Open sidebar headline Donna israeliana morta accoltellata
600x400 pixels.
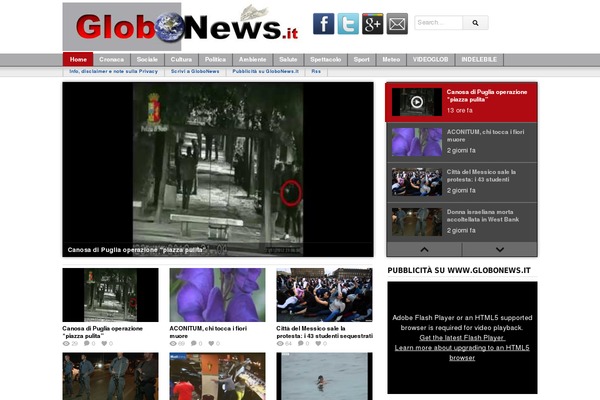[x=483, y=216]
